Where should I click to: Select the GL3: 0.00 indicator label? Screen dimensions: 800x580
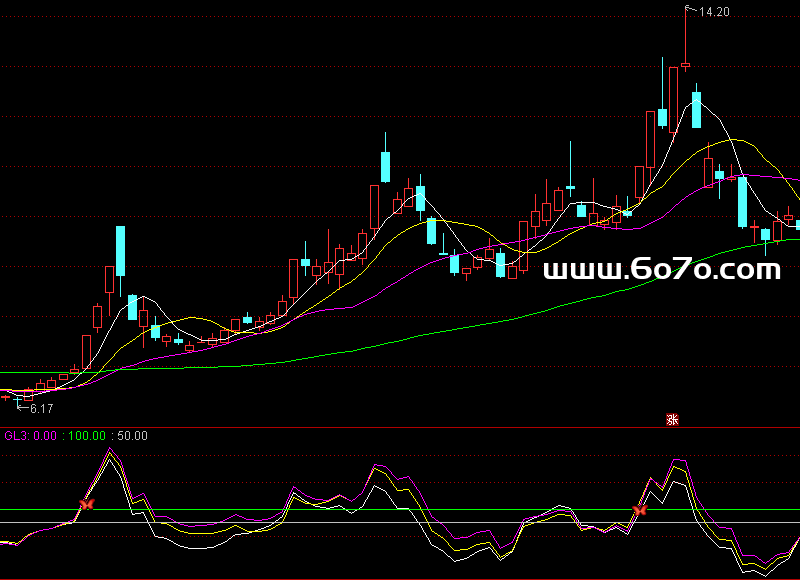(x=31, y=436)
